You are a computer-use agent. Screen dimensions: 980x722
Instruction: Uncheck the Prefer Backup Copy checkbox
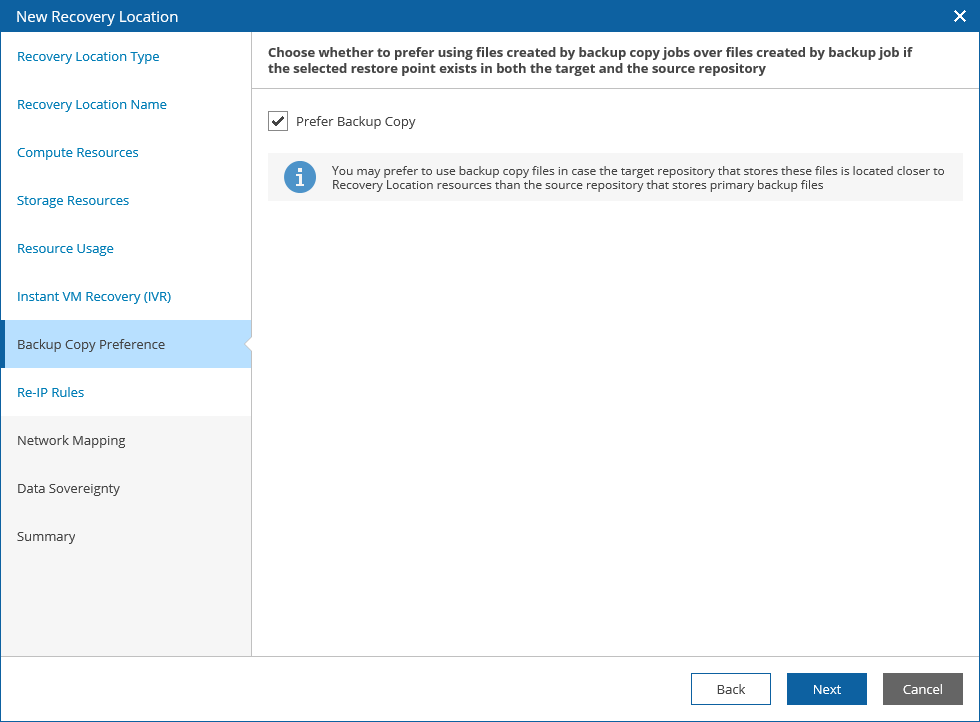click(x=278, y=121)
